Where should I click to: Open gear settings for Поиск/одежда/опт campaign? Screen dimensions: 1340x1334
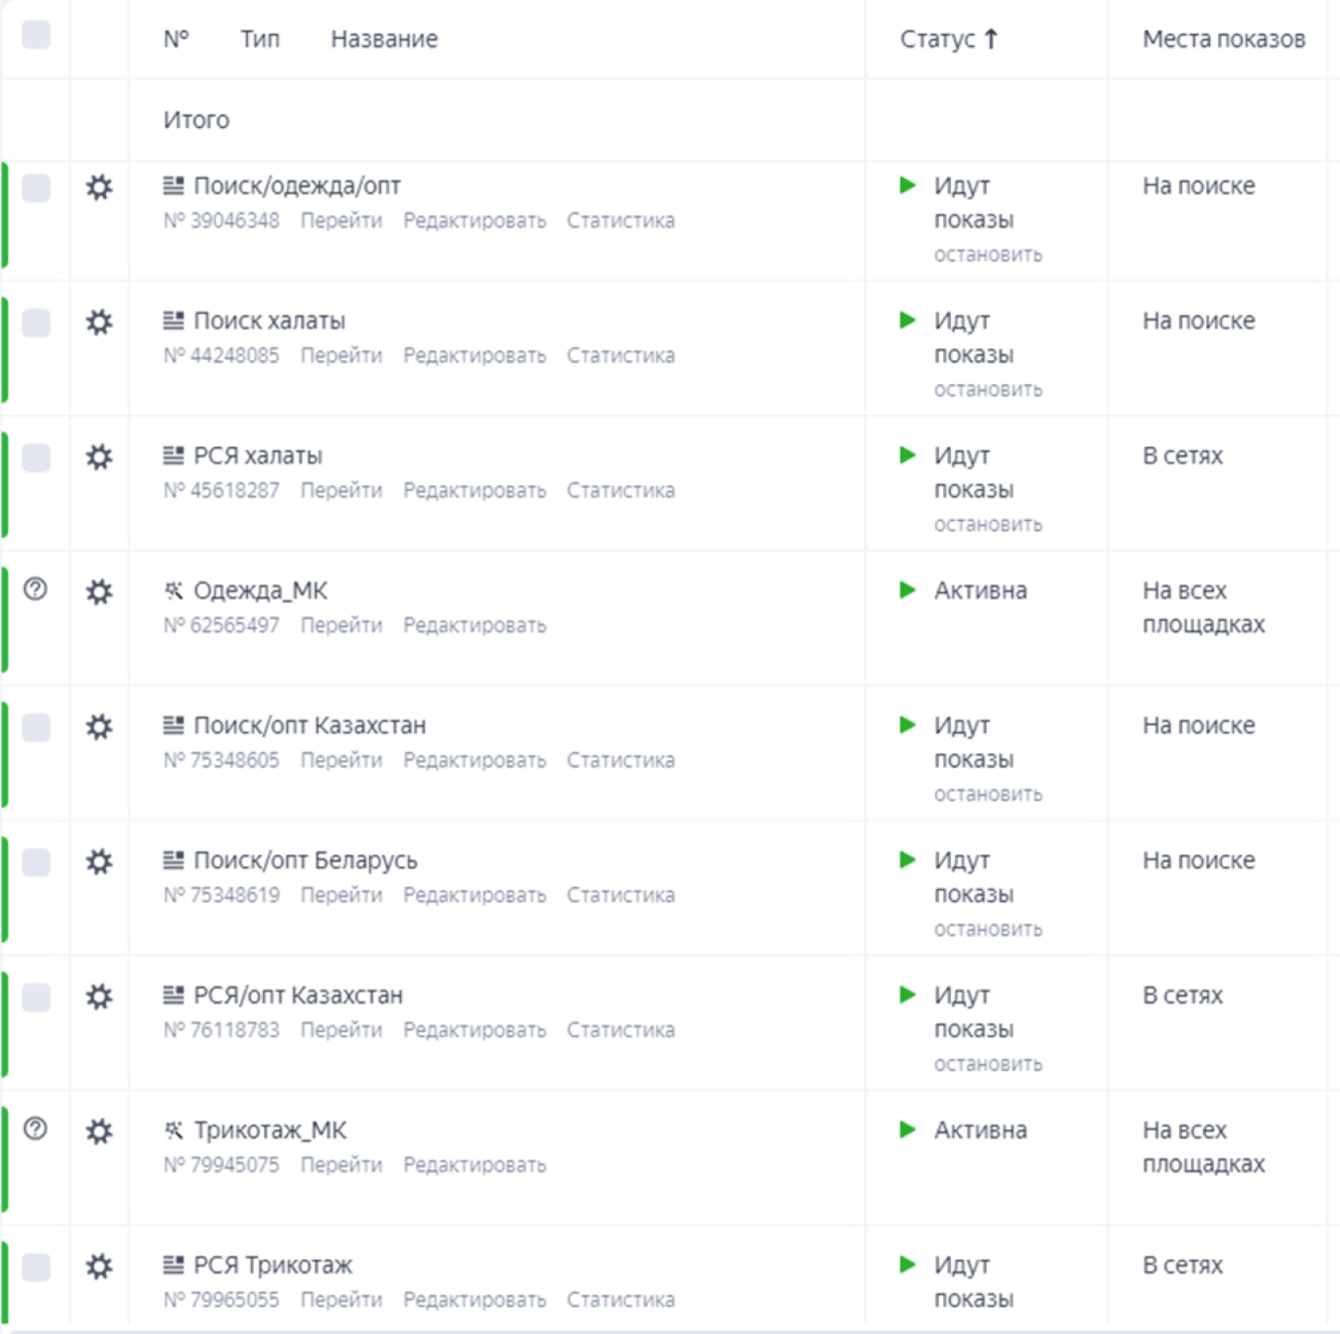point(99,187)
